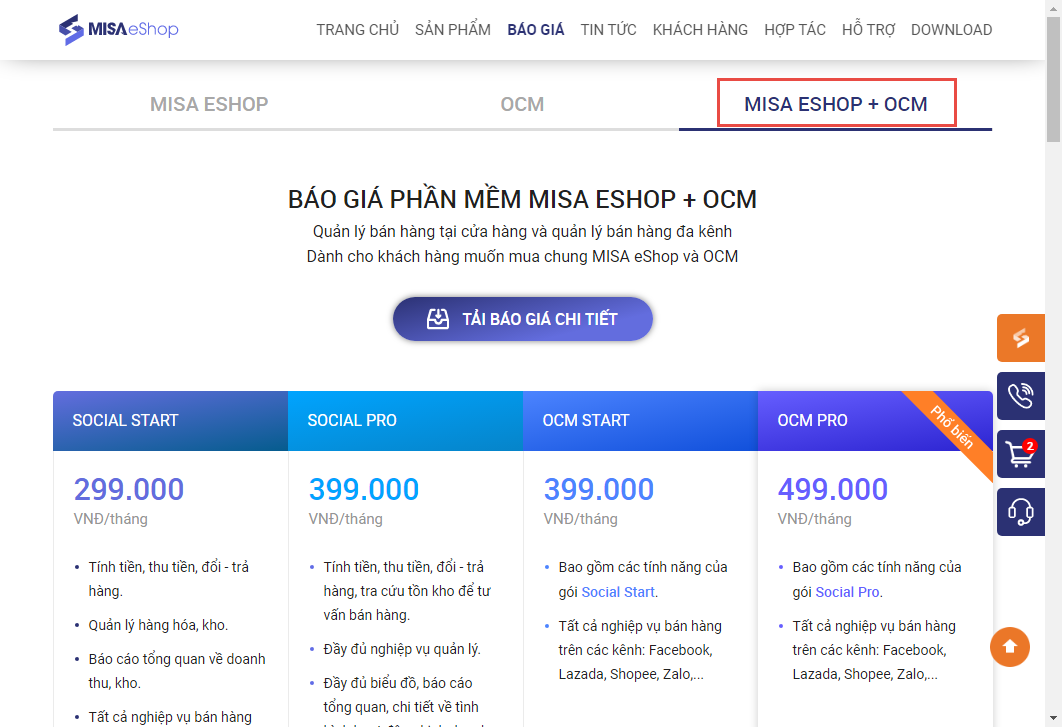This screenshot has width=1062, height=727.
Task: Click the headset support icon
Action: click(1021, 512)
